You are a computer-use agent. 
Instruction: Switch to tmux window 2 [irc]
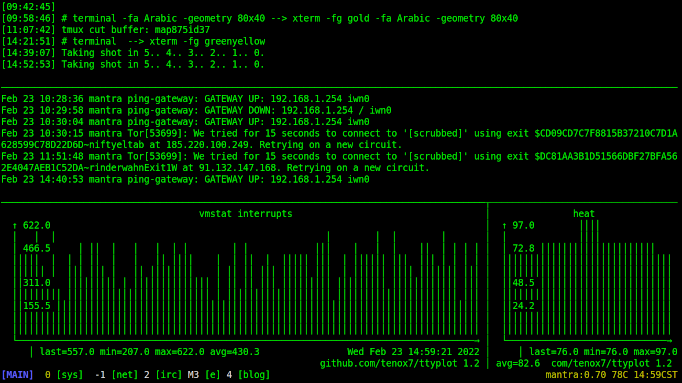pos(163,375)
